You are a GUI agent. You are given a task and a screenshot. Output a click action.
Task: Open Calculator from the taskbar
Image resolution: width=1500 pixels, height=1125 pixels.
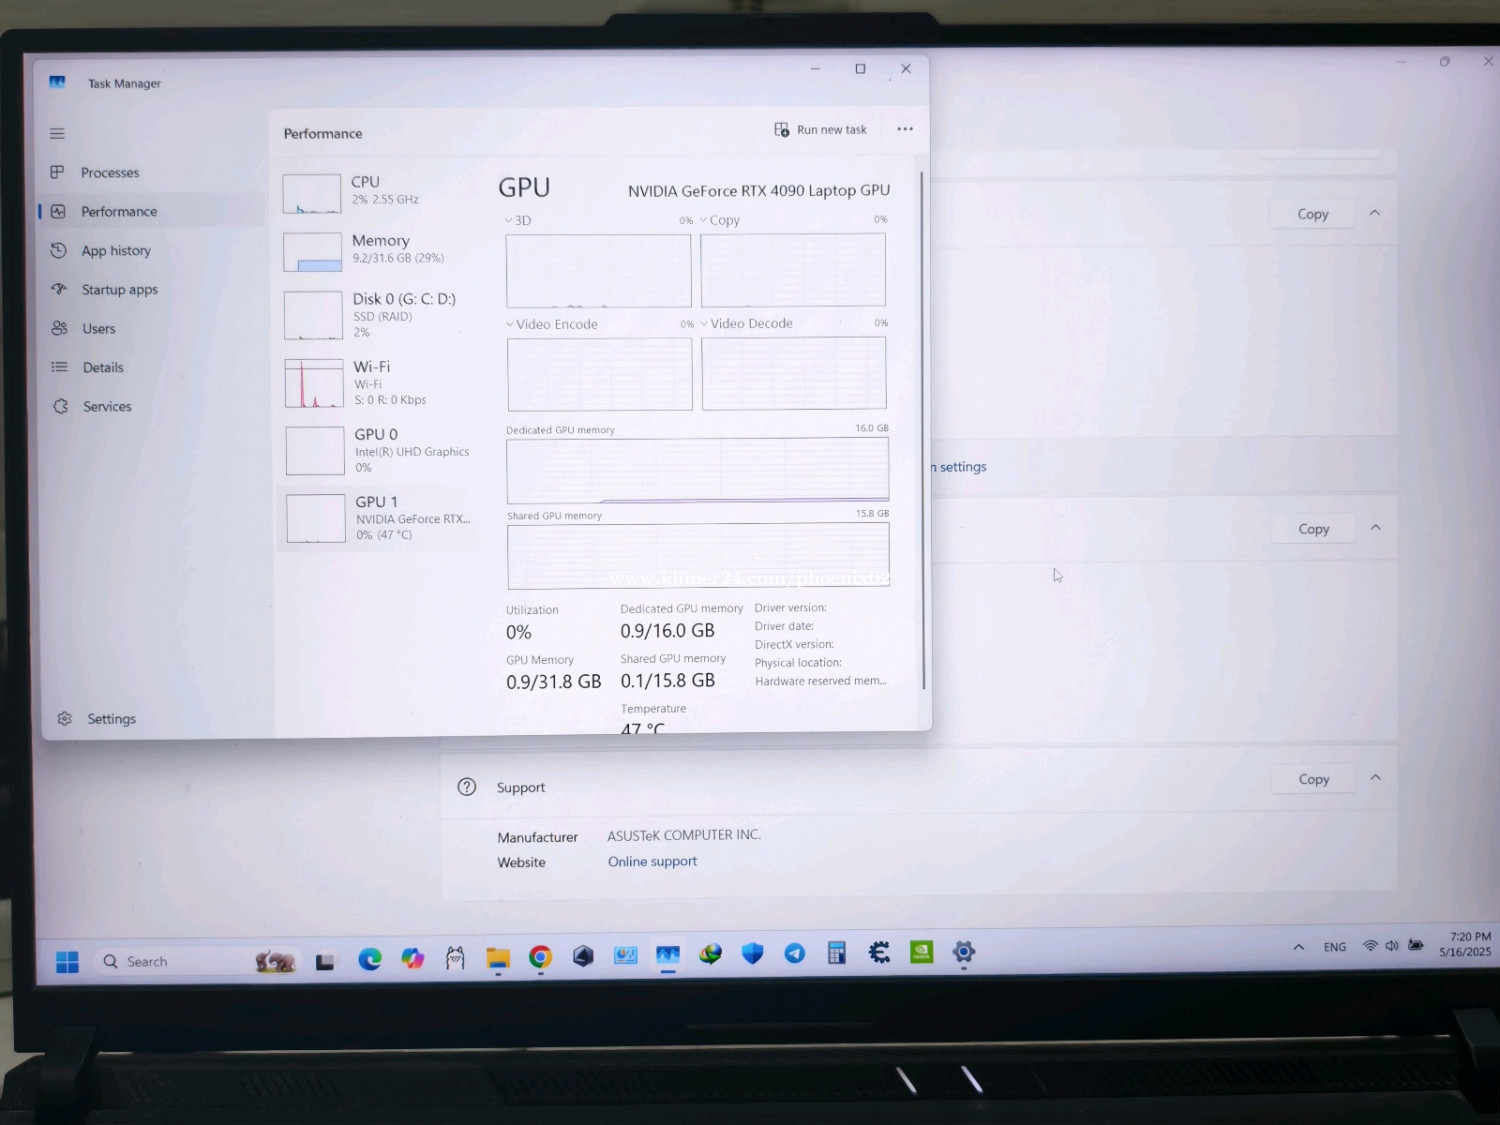(837, 953)
